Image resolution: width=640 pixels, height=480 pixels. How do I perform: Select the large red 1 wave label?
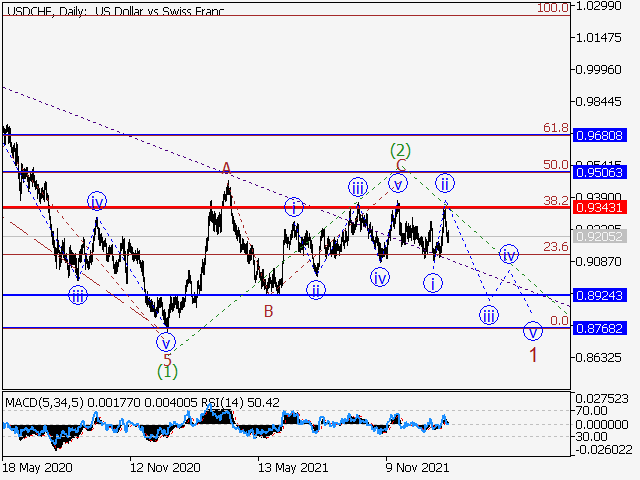(x=533, y=355)
